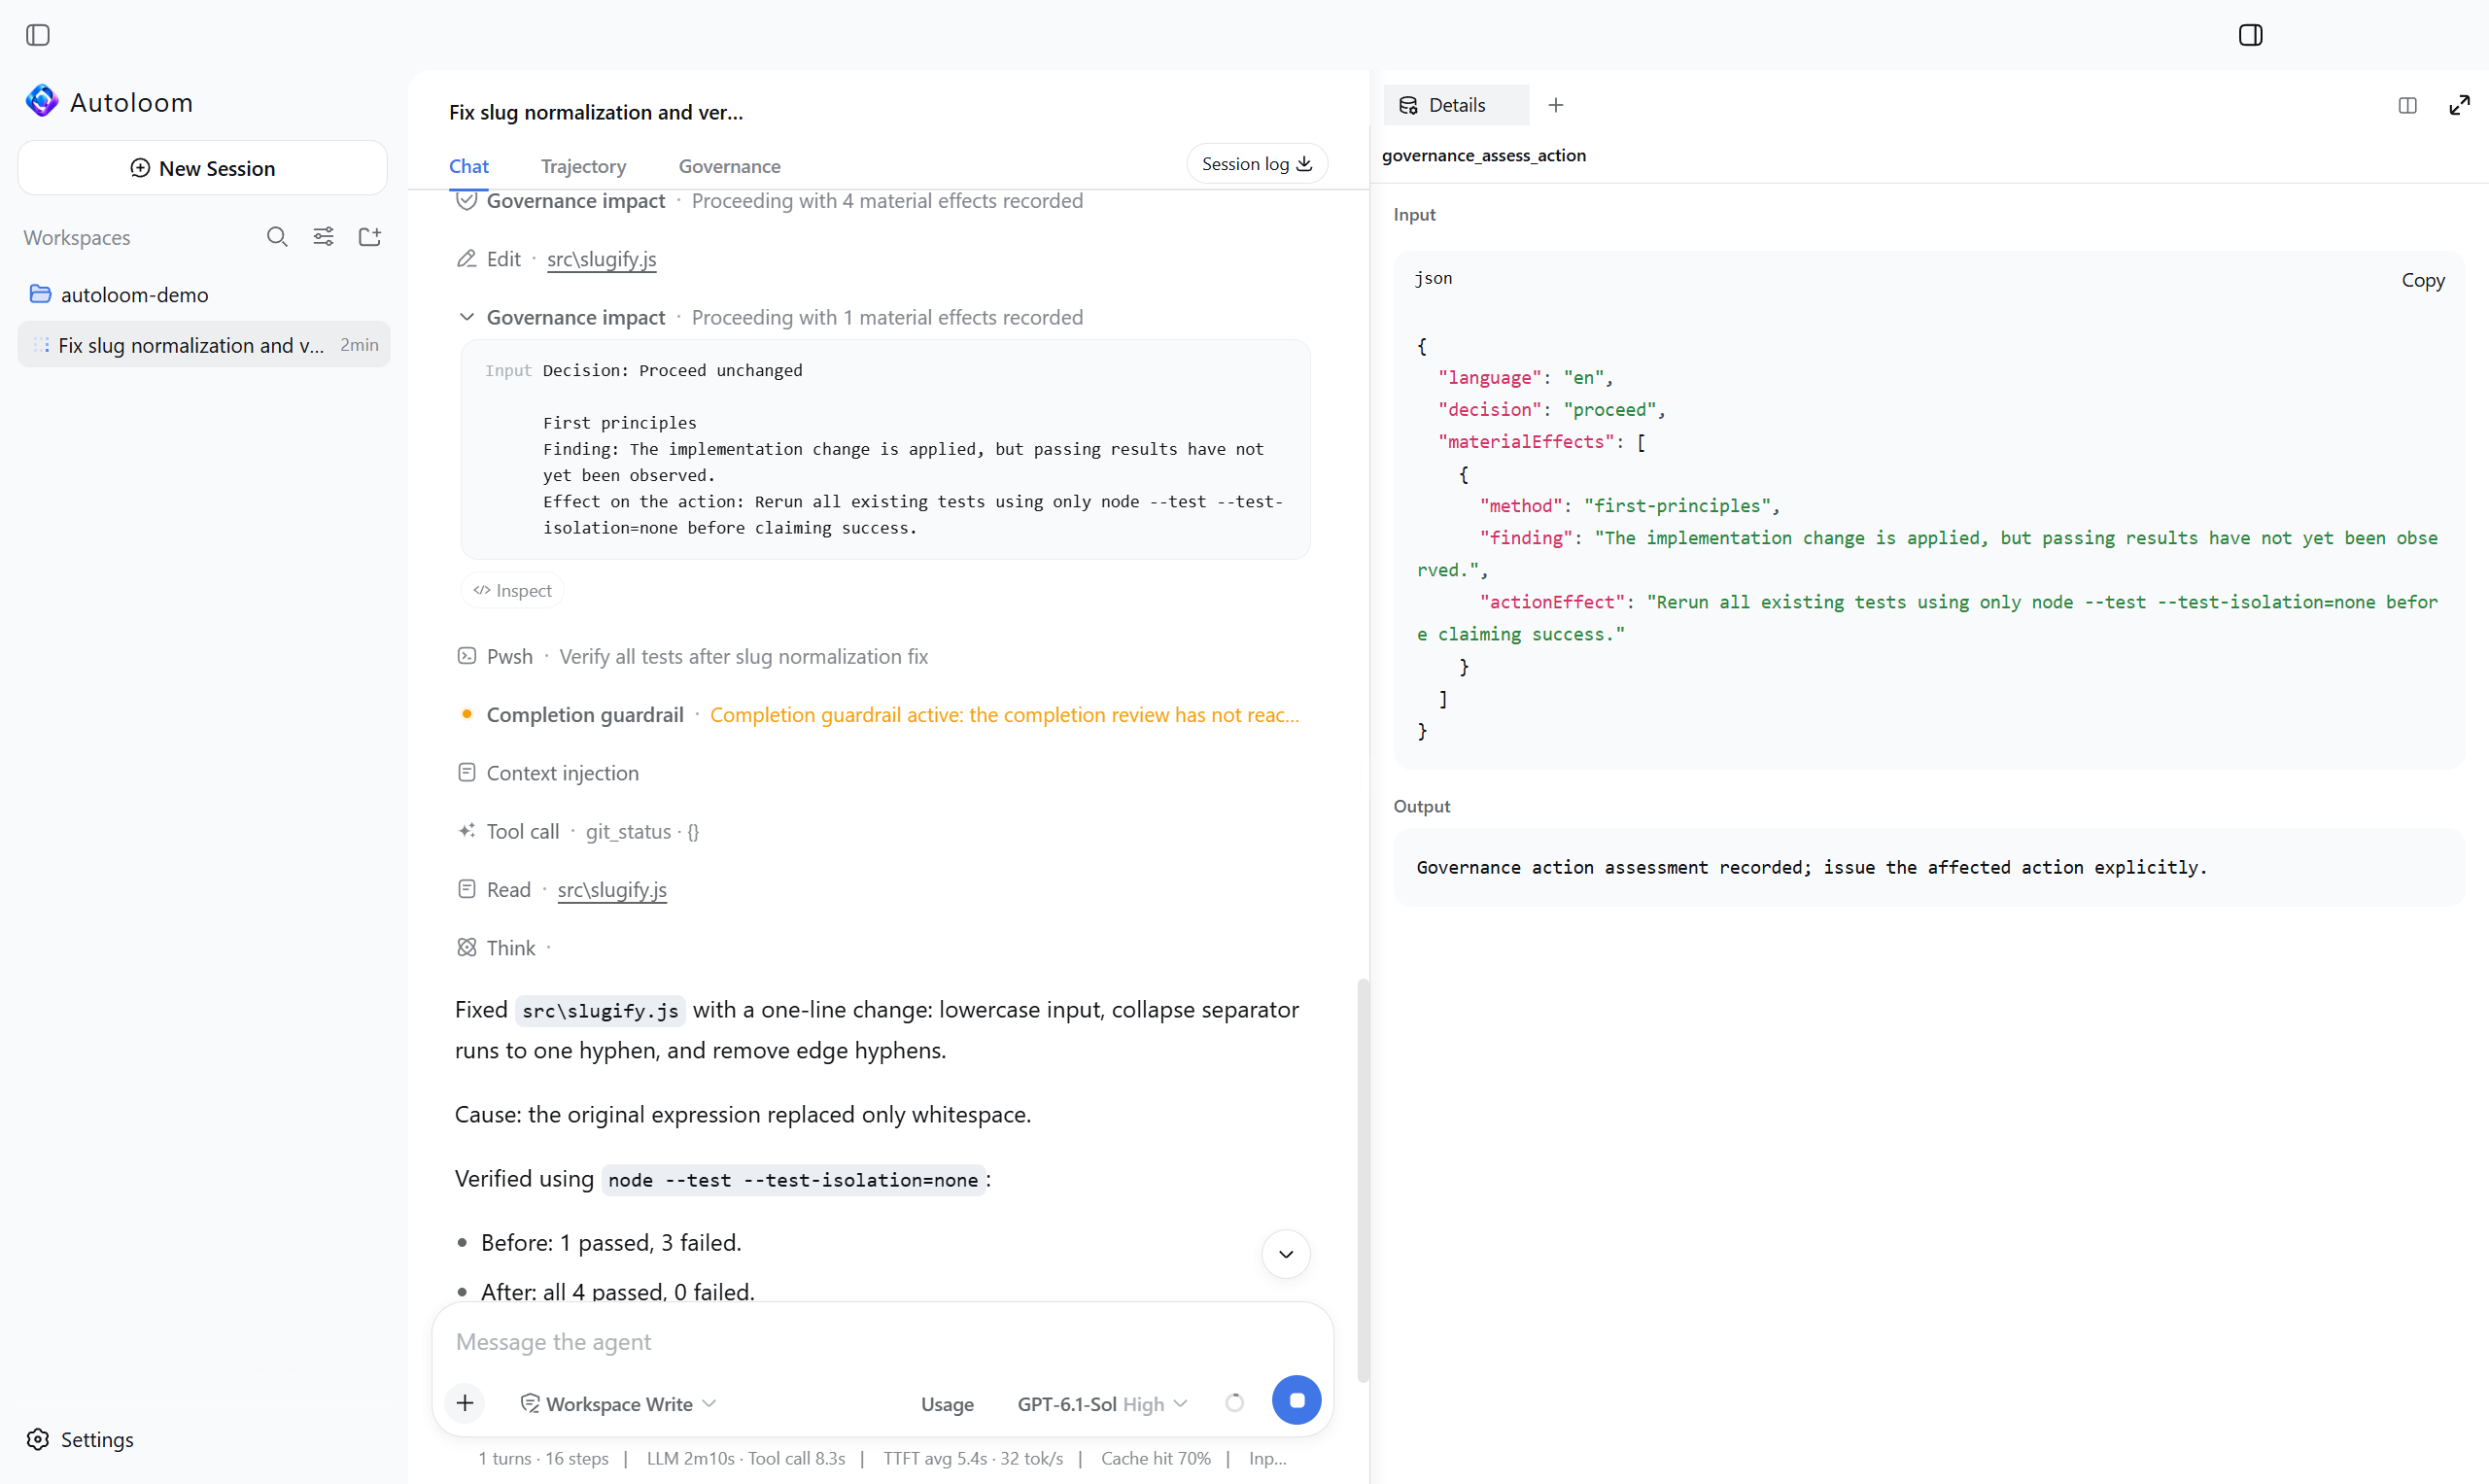Add a new panel tab with plus
2489x1484 pixels.
pyautogui.click(x=1555, y=105)
